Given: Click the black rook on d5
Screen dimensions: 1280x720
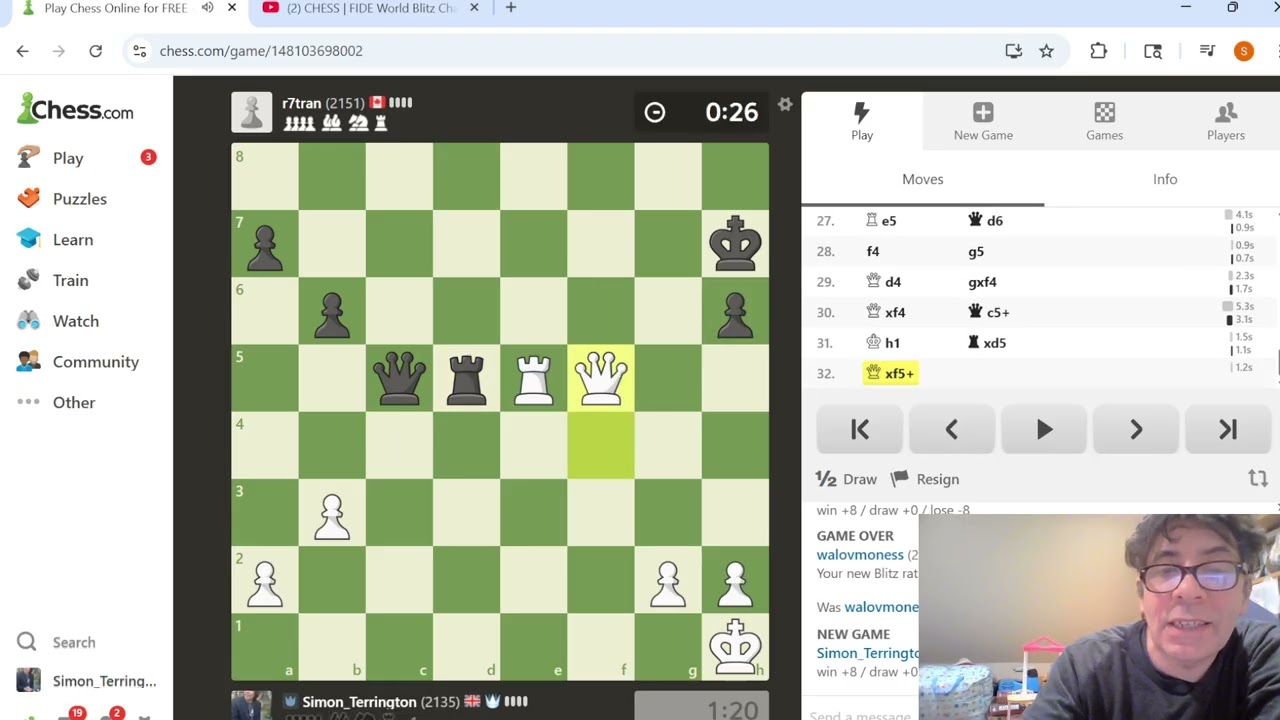Looking at the screenshot, I should point(466,378).
